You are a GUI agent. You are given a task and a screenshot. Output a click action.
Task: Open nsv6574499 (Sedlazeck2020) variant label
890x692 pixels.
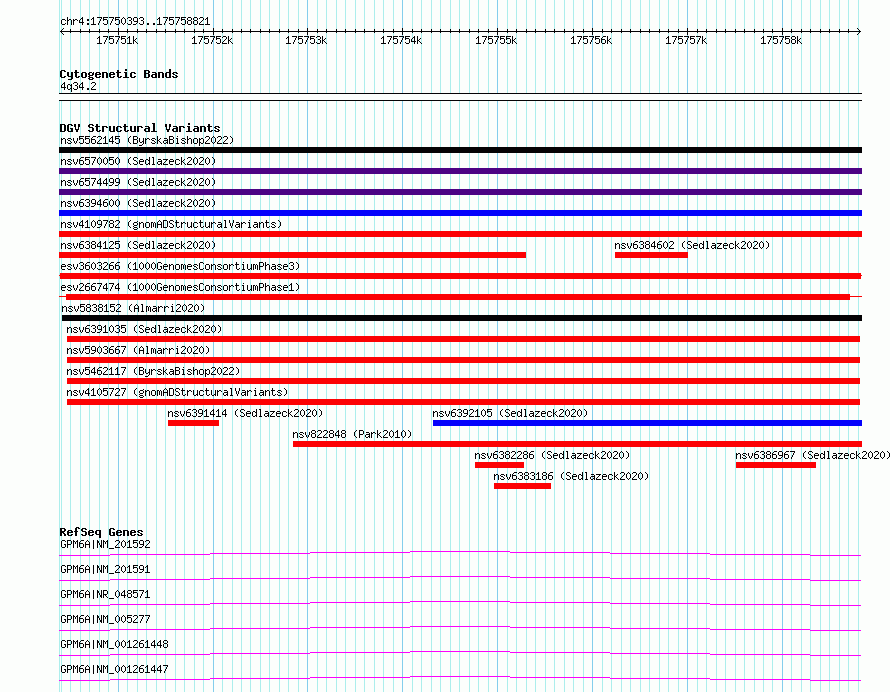138,182
